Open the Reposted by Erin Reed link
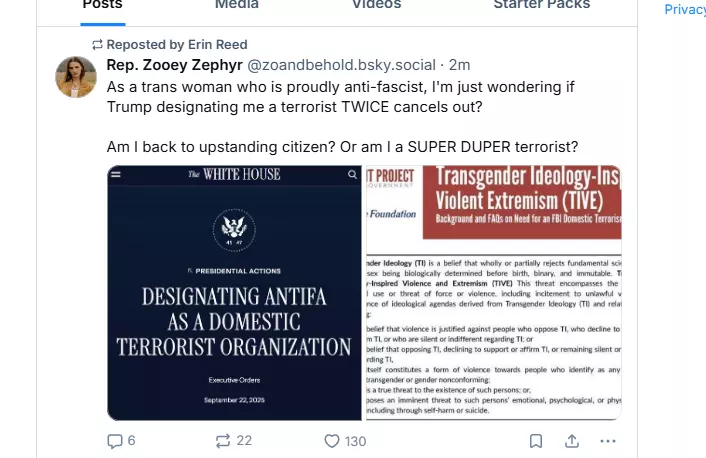Image resolution: width=706 pixels, height=458 pixels. (x=177, y=45)
